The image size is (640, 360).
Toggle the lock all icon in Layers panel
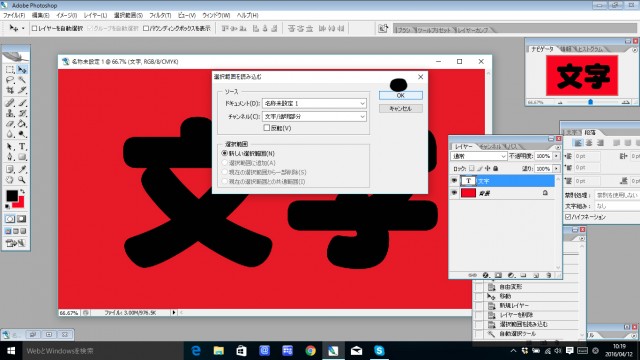tap(496, 168)
